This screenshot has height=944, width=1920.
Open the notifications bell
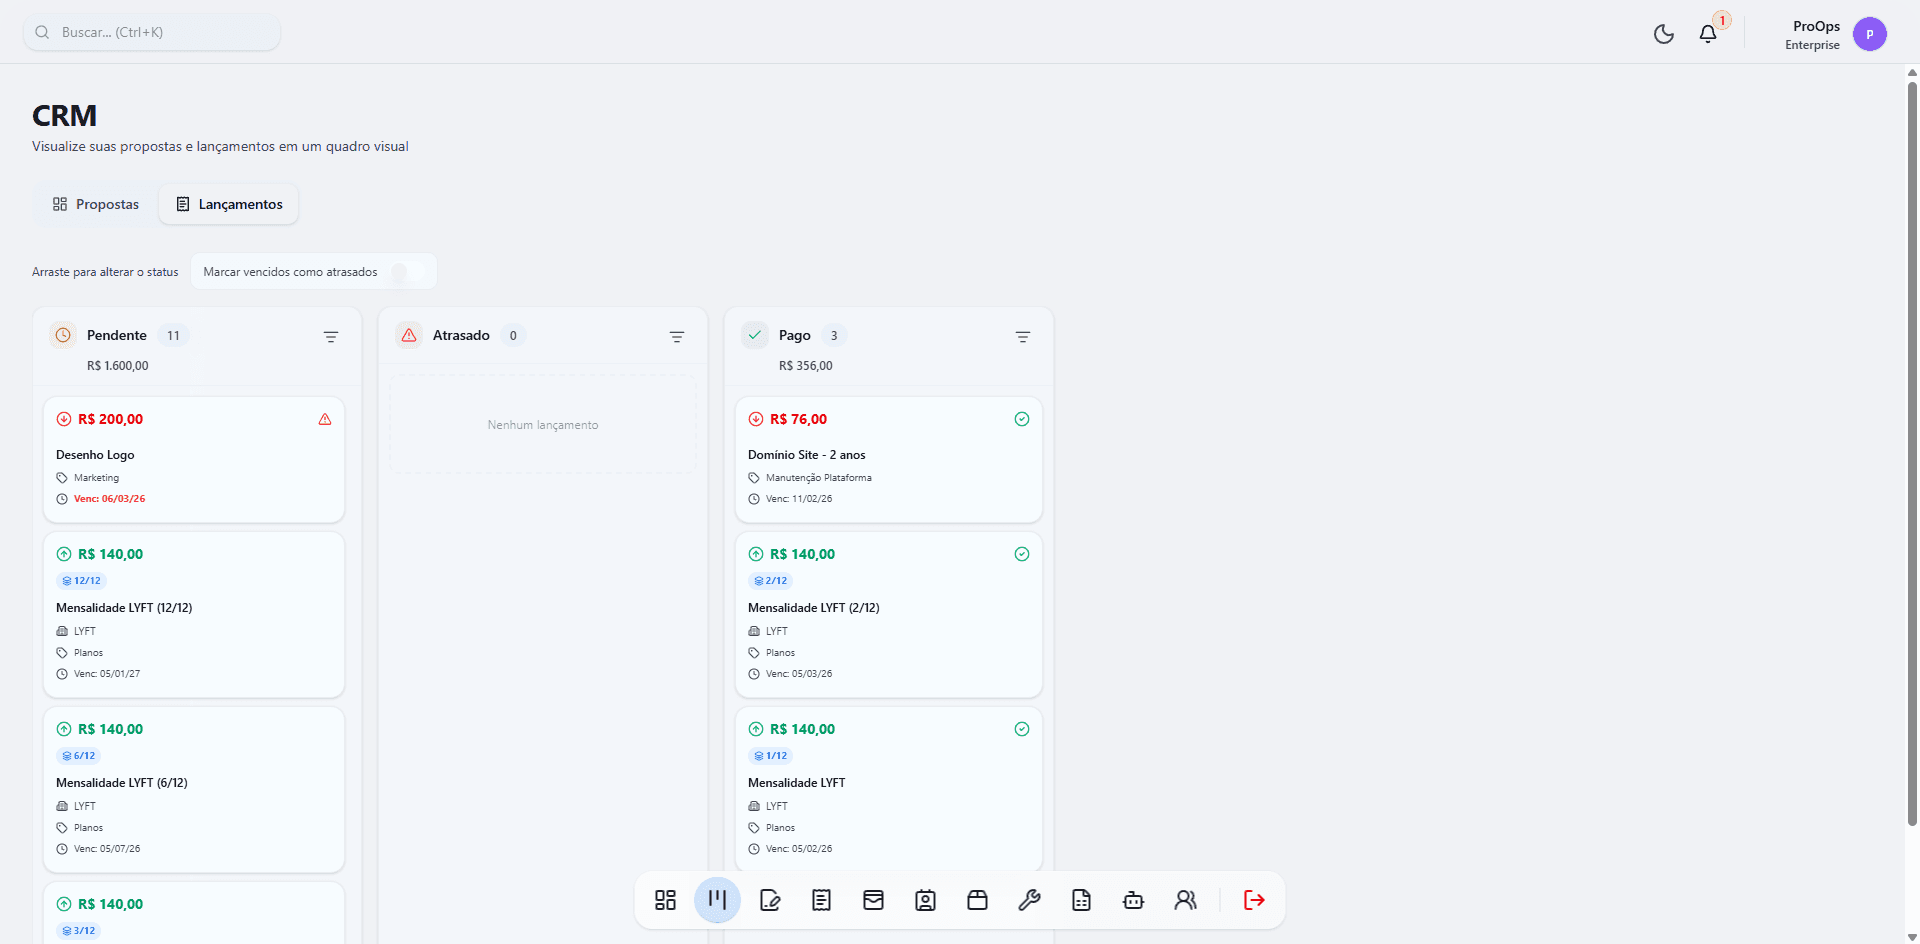pos(1706,33)
